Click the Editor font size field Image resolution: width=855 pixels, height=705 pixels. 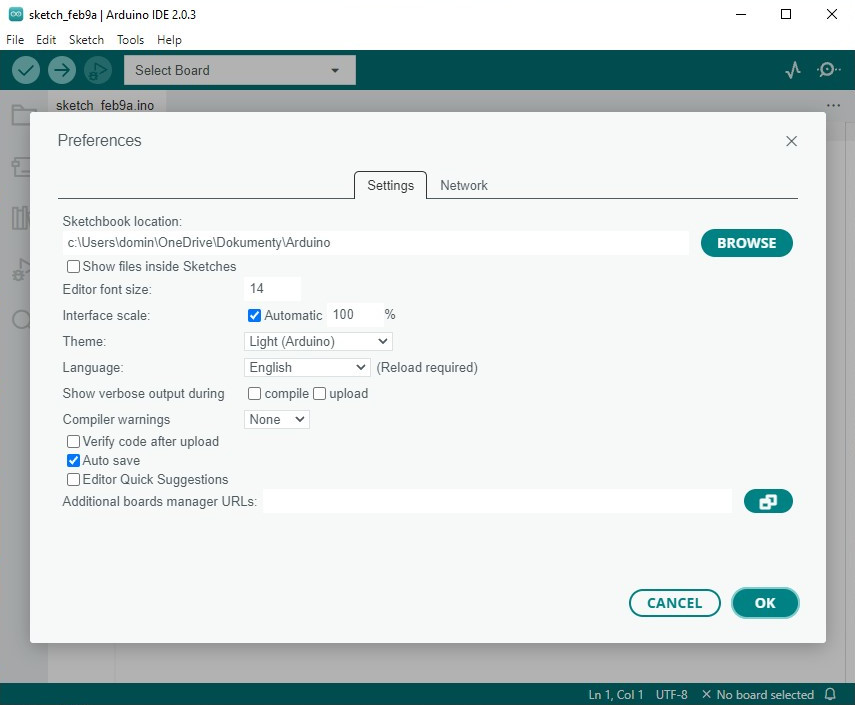pyautogui.click(x=272, y=289)
